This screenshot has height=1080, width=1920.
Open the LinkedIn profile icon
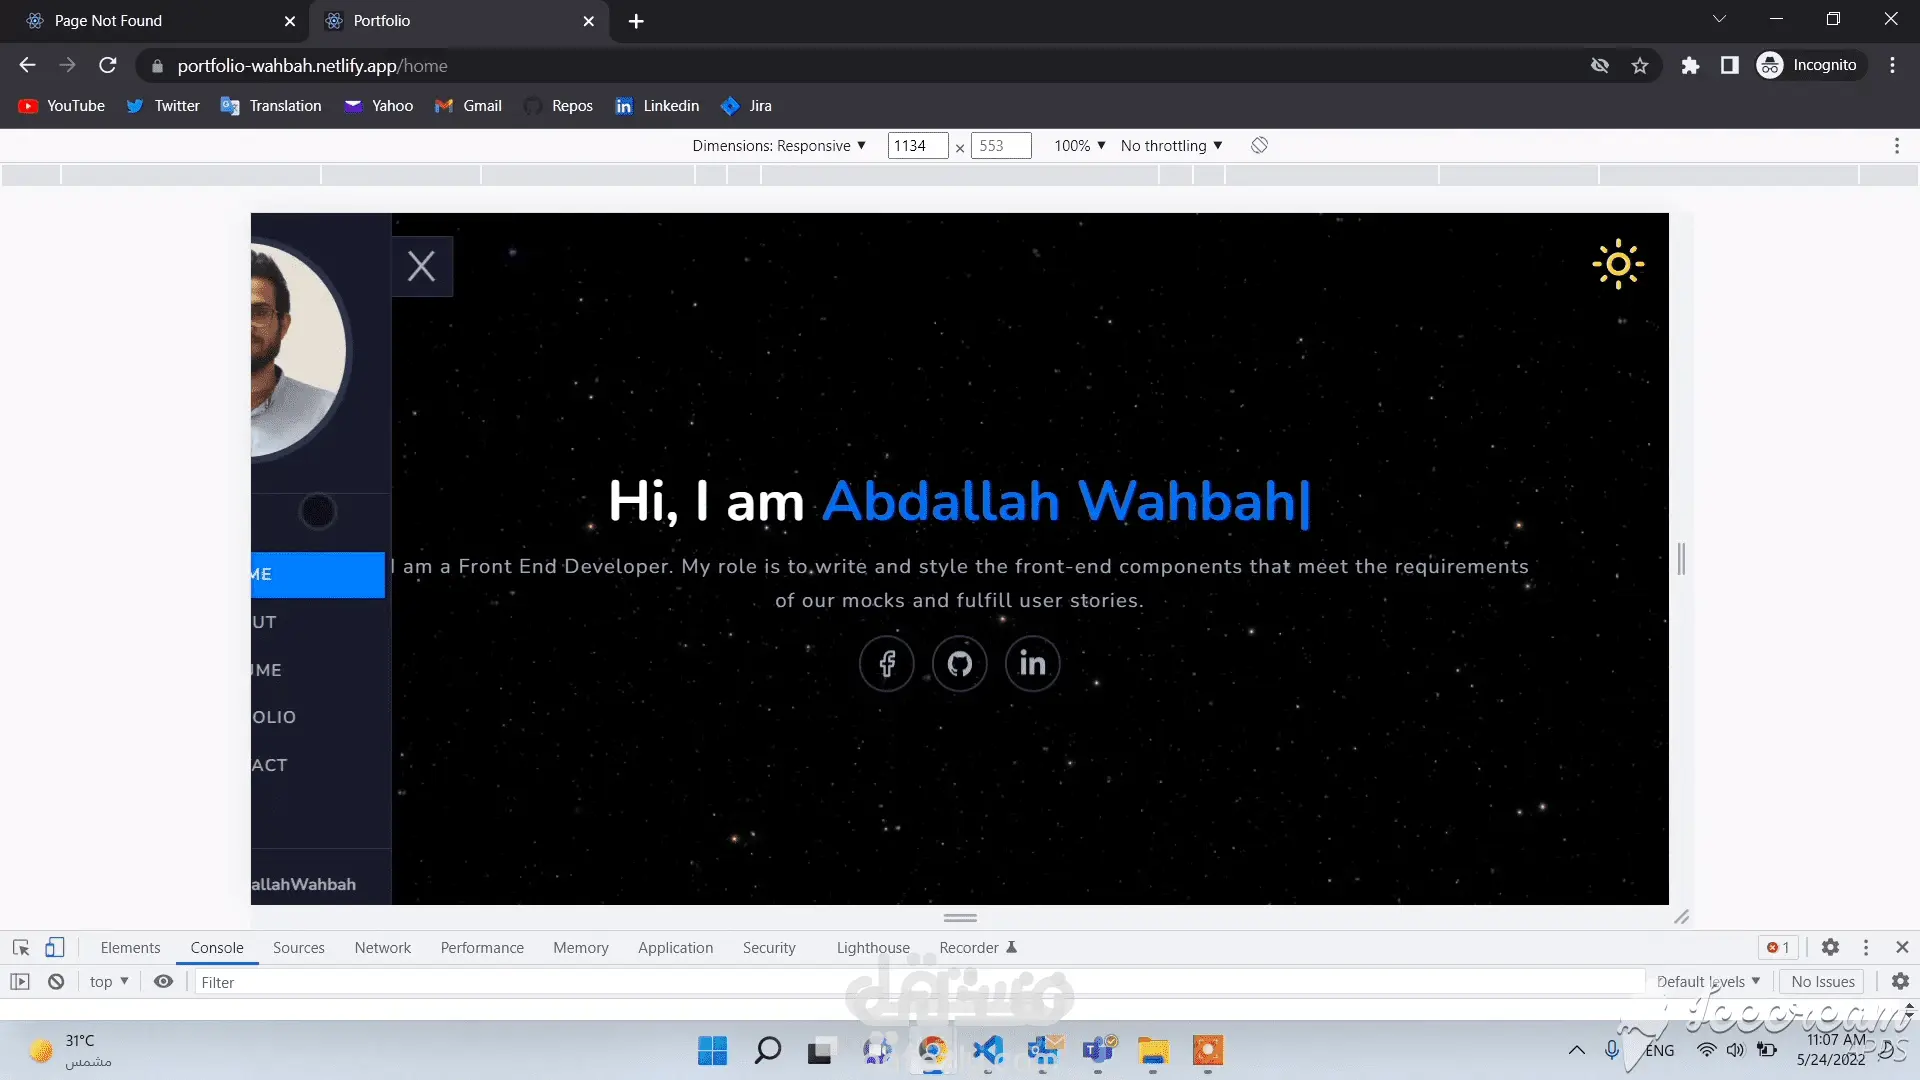click(1032, 663)
